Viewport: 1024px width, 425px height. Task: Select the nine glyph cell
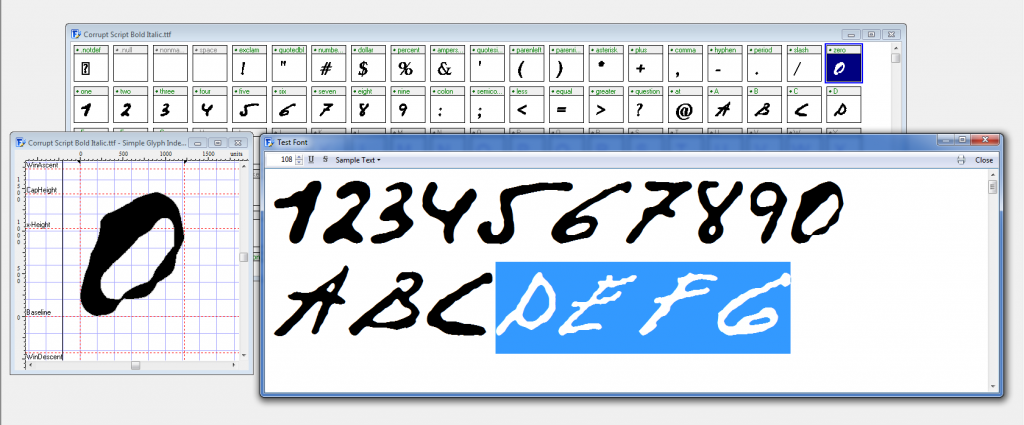pos(408,104)
